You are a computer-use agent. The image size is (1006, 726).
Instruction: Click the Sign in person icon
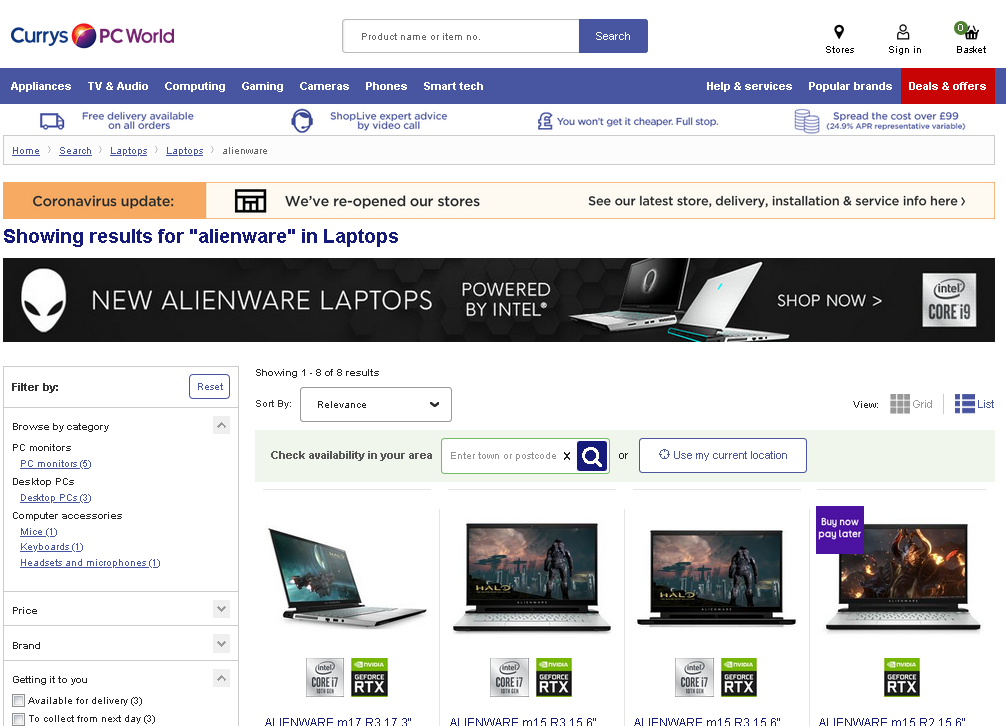903,31
